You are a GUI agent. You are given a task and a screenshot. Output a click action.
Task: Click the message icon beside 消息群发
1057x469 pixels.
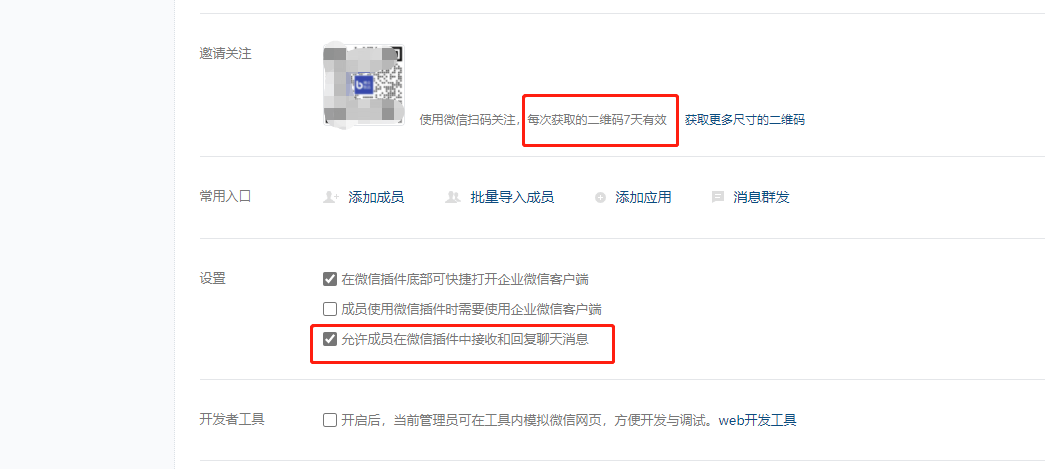[718, 197]
